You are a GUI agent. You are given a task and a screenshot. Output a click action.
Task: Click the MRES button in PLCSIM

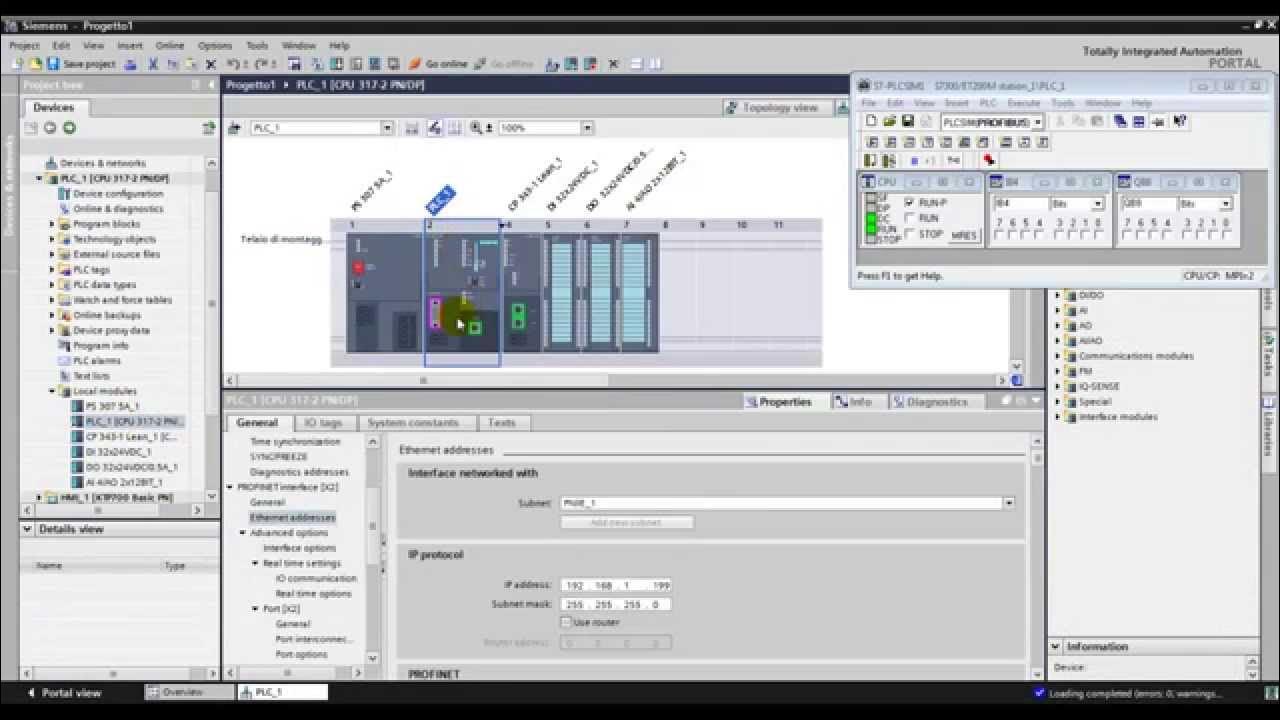point(964,235)
